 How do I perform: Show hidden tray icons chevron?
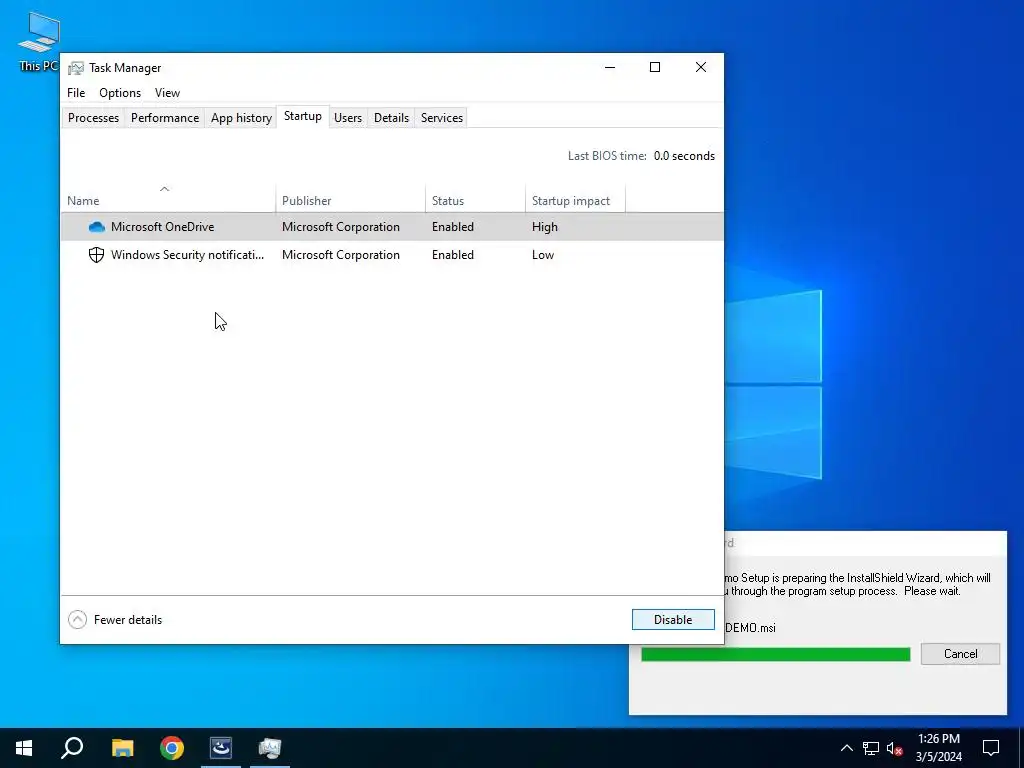click(x=846, y=748)
